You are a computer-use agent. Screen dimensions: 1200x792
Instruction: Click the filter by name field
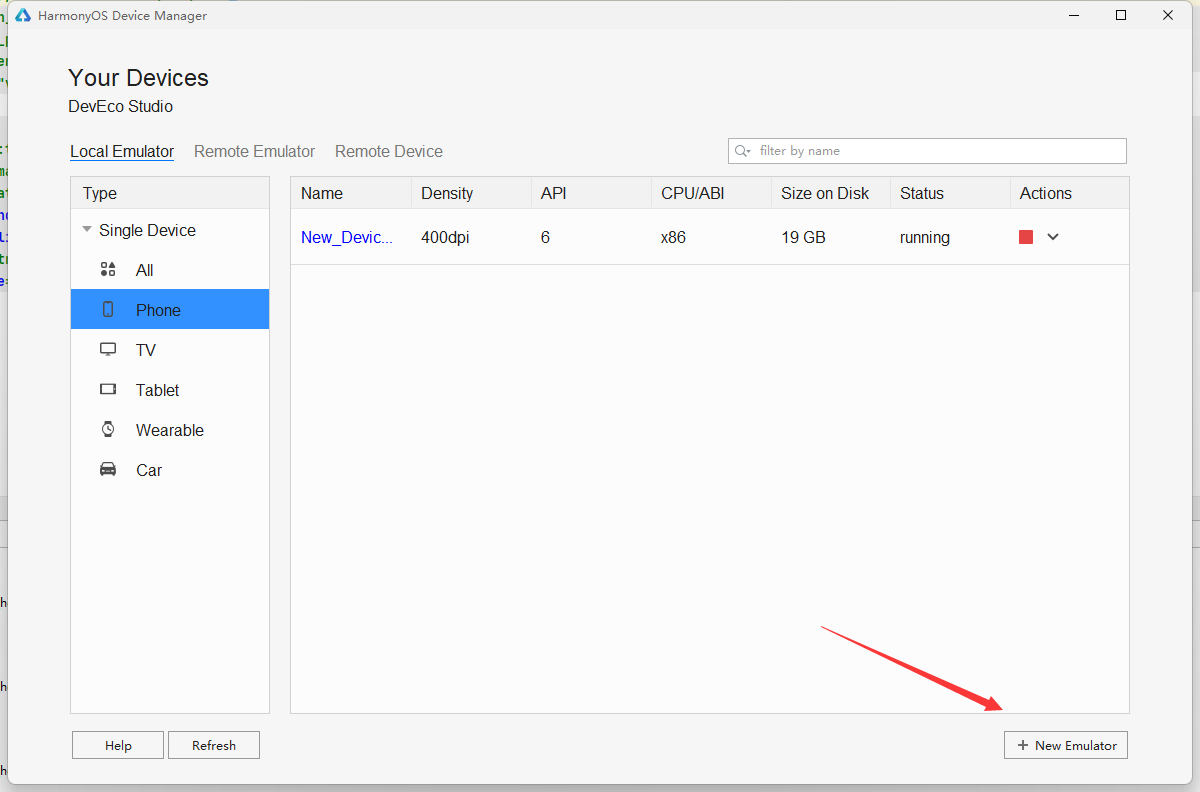point(927,151)
